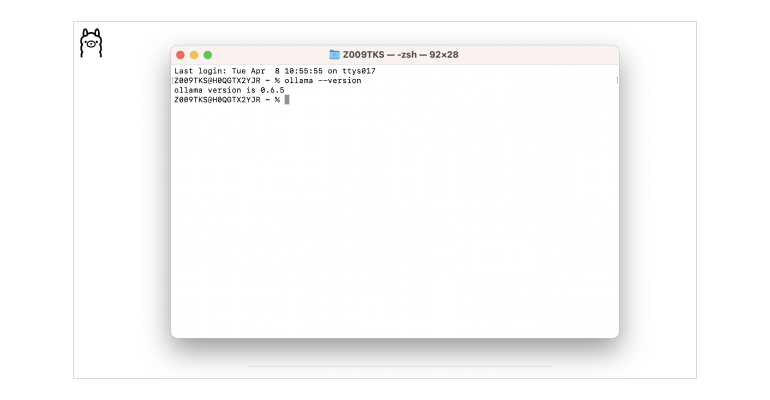Click the '--version' flag in the command
The height and width of the screenshot is (400, 770).
tap(341, 80)
